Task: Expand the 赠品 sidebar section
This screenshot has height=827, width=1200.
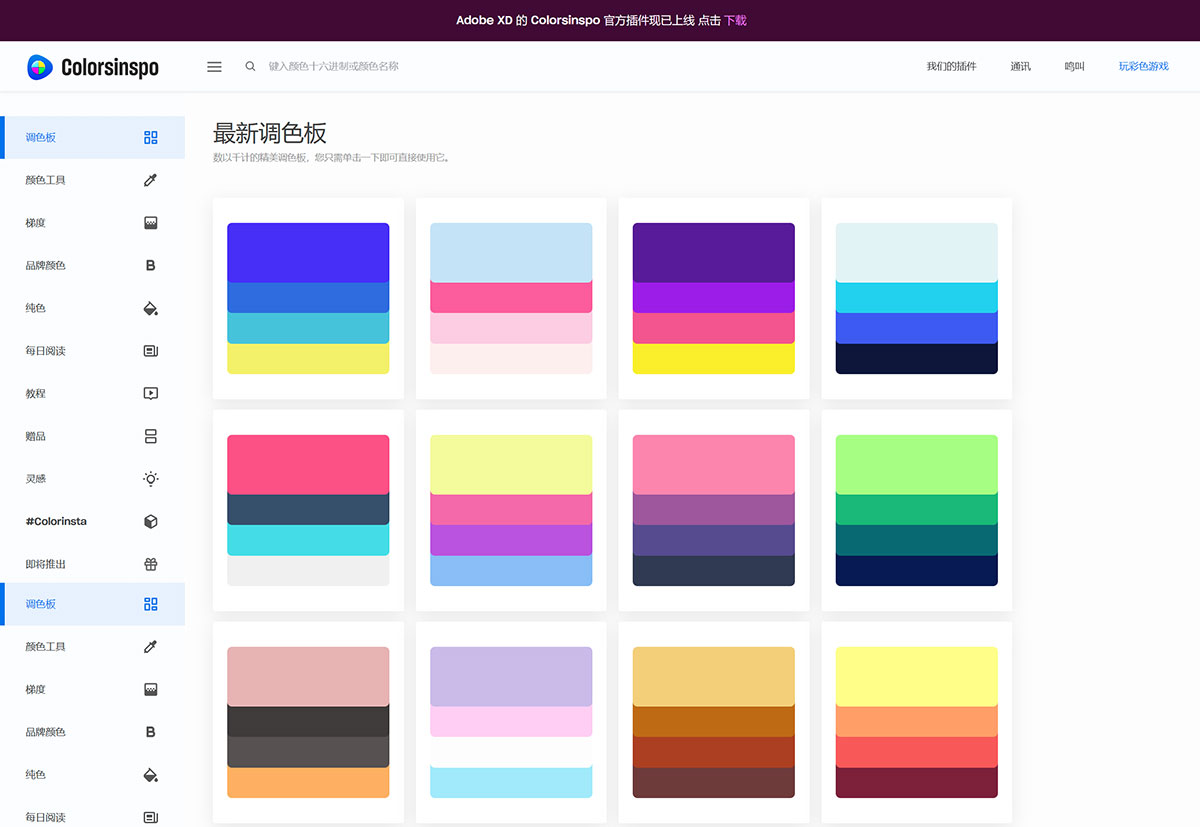Action: click(x=150, y=436)
